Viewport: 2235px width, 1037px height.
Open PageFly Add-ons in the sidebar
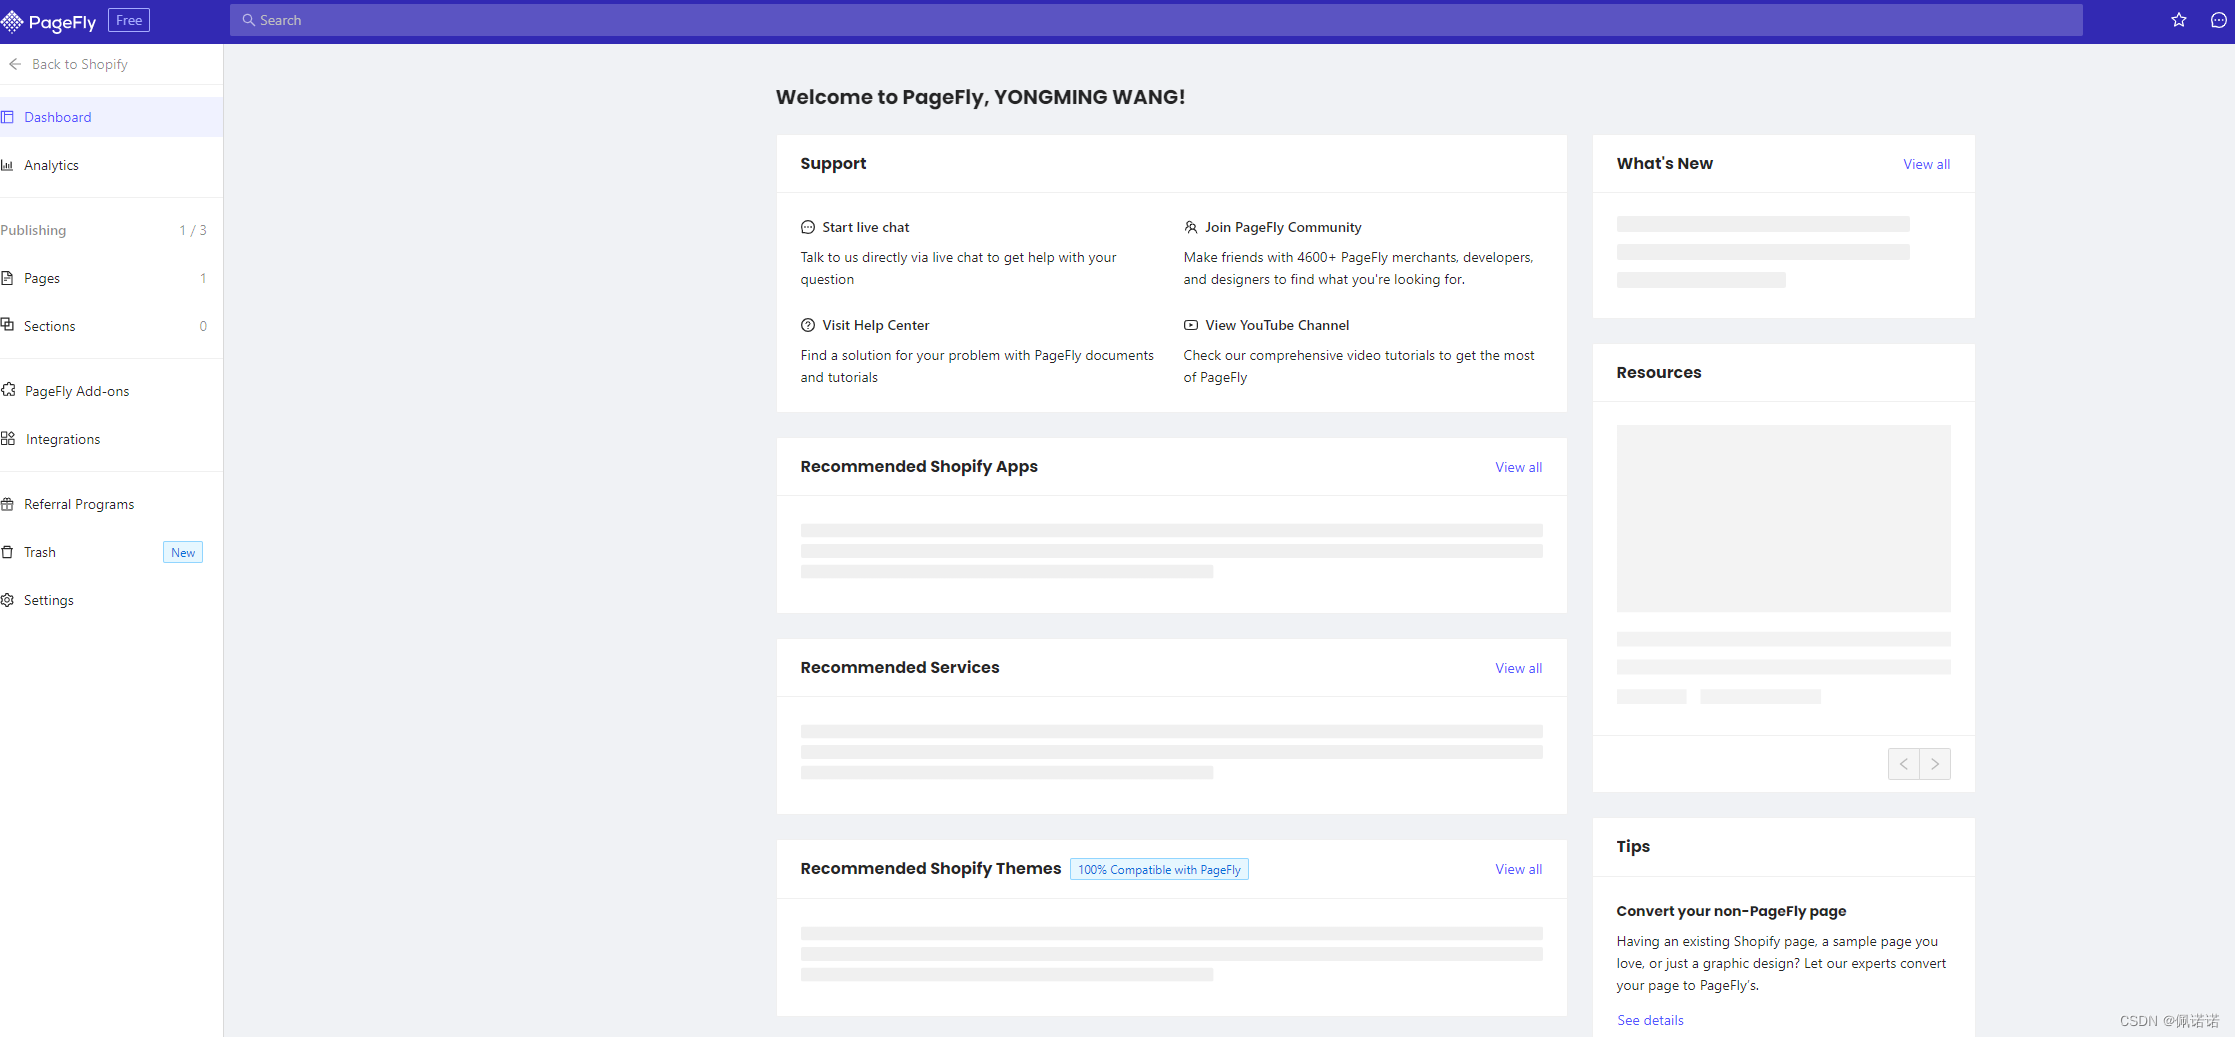coord(111,391)
